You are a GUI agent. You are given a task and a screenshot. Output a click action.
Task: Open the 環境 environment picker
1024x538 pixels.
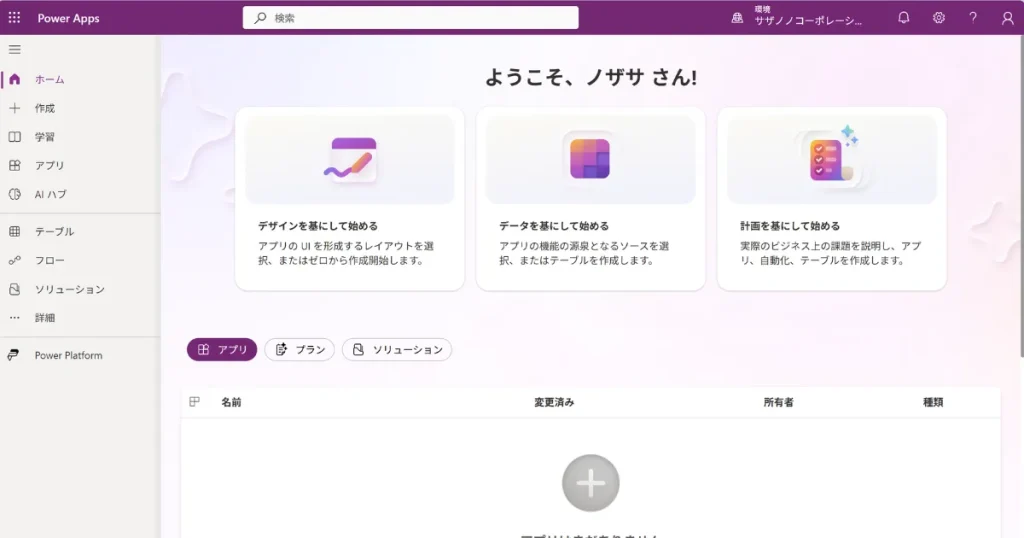[798, 18]
